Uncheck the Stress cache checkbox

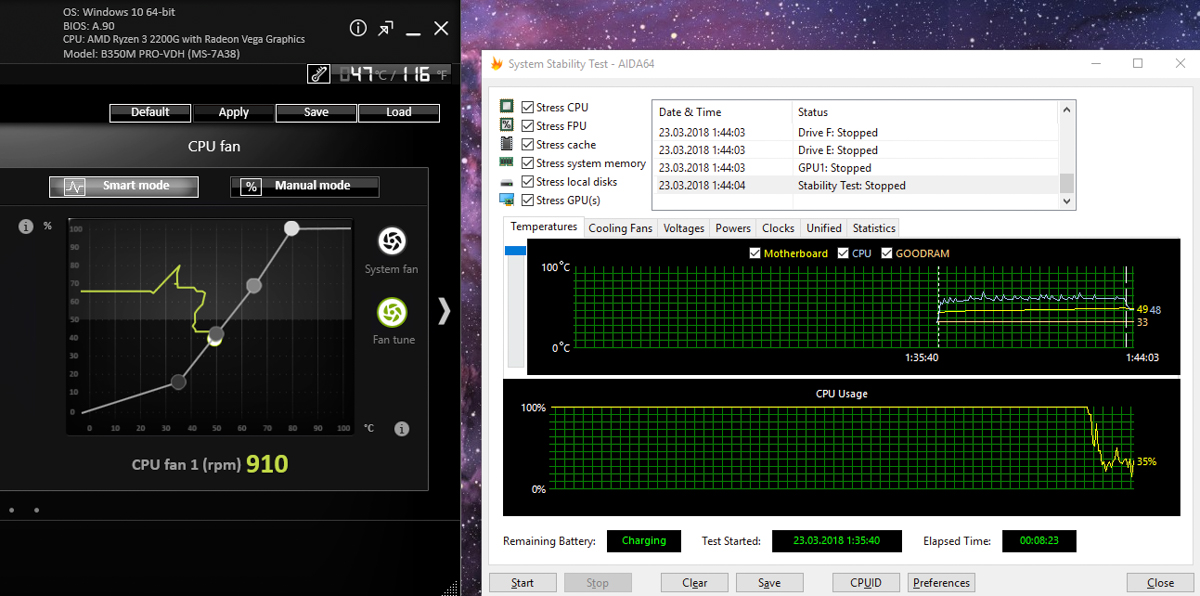coord(527,144)
